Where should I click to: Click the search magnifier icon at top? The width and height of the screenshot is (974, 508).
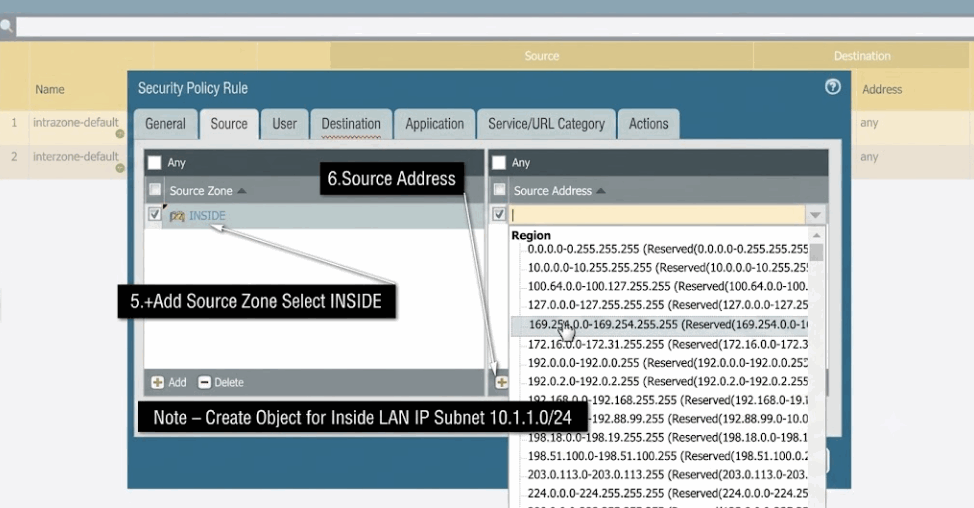pos(6,26)
